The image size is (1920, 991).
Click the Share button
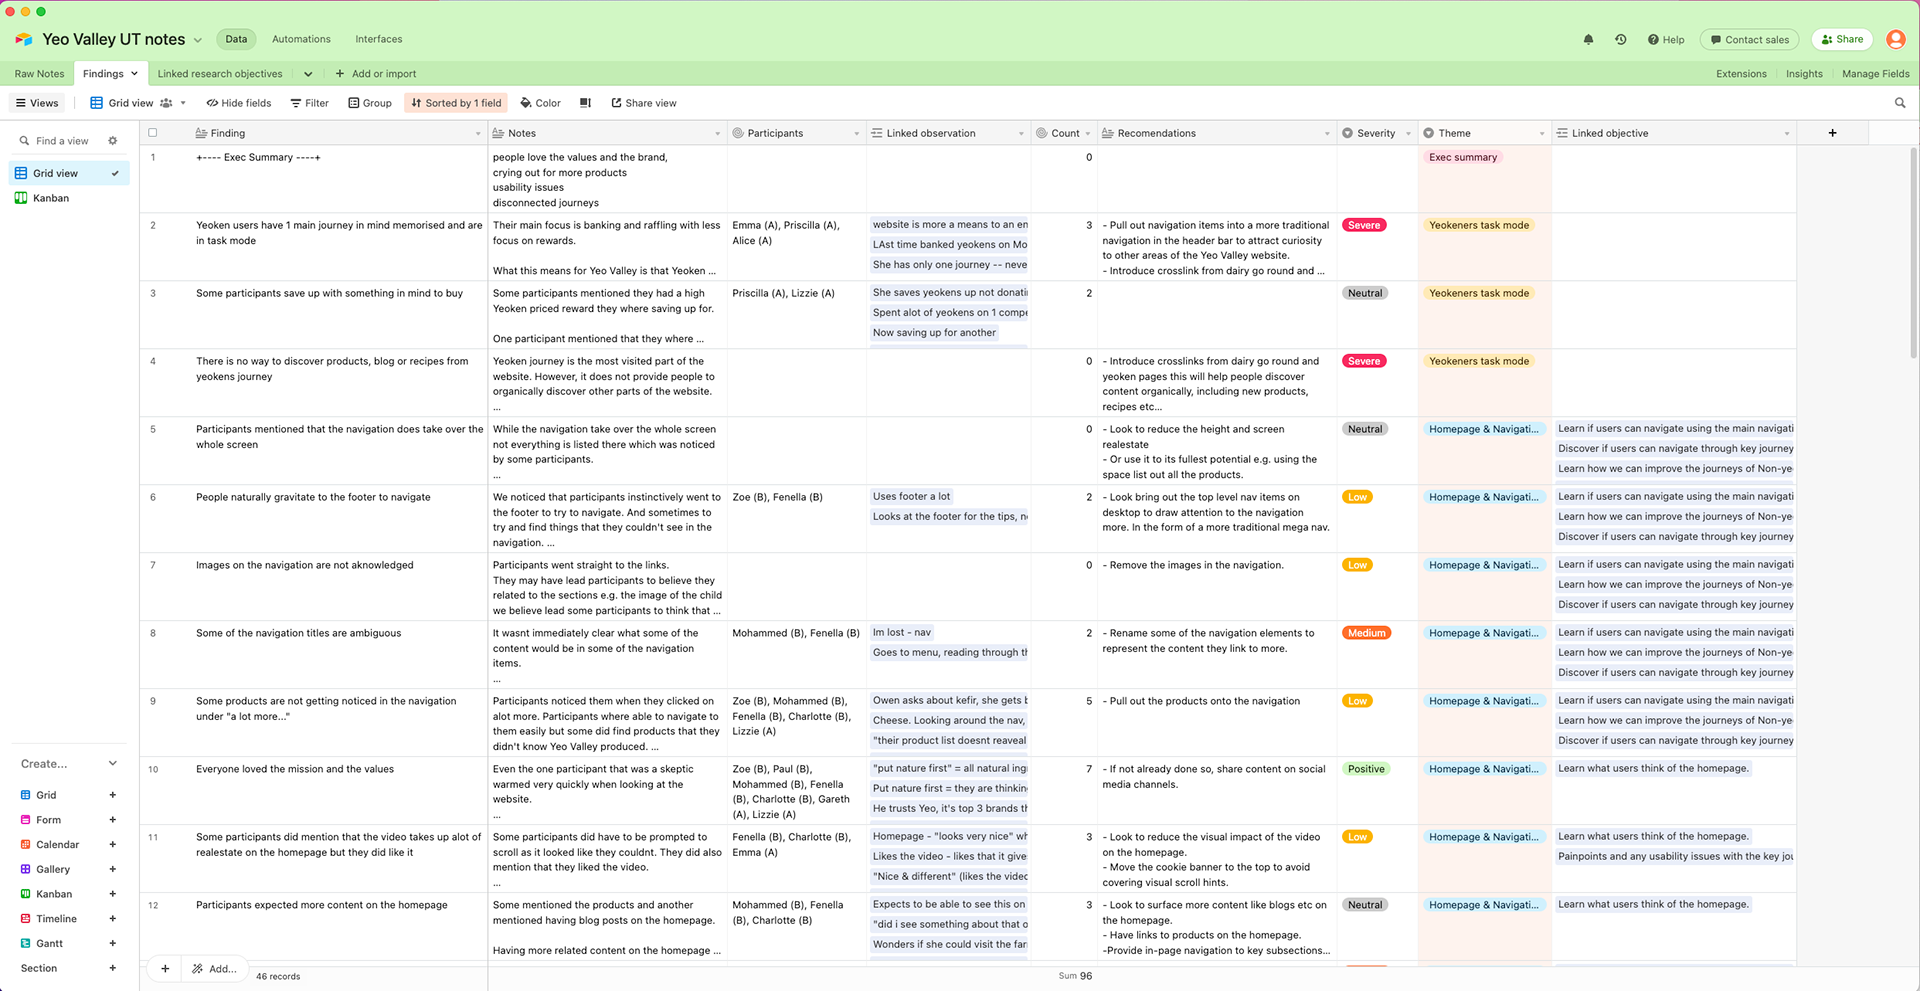tap(1842, 40)
